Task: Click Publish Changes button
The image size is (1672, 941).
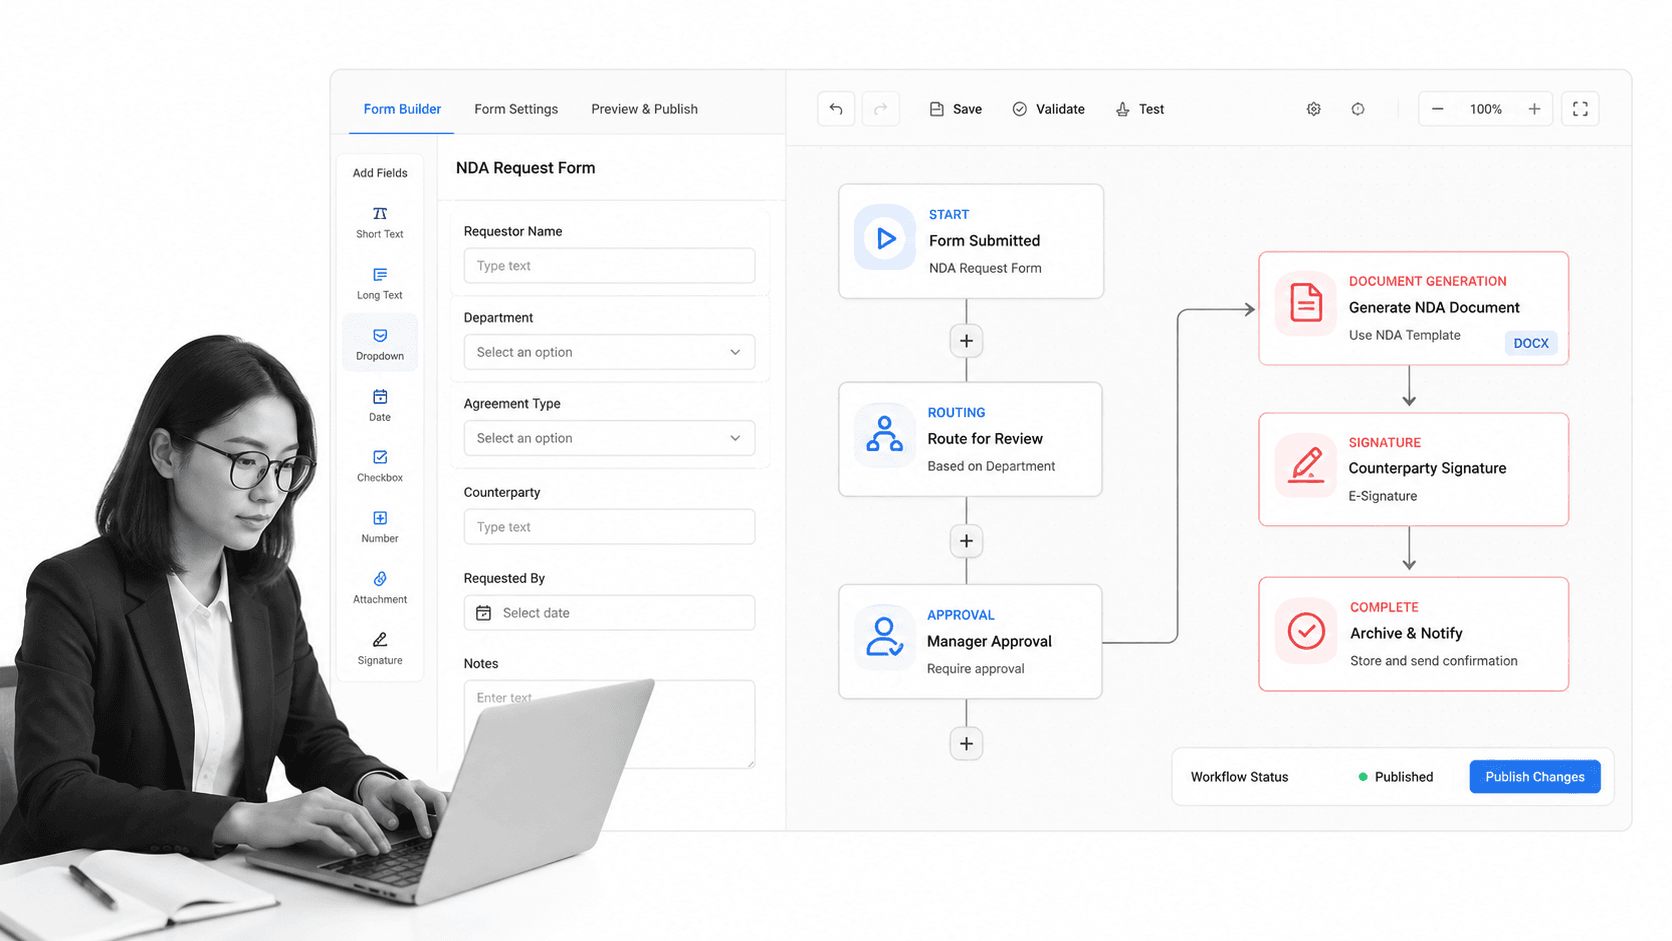Action: tap(1535, 777)
